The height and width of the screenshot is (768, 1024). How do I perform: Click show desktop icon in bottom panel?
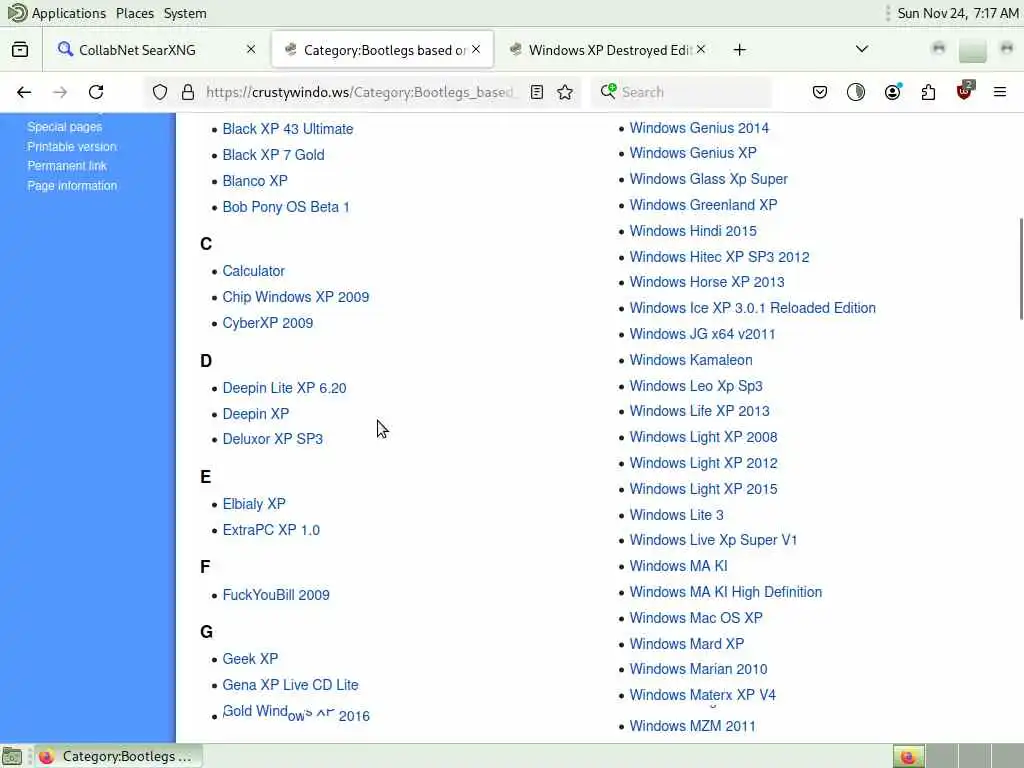12,757
